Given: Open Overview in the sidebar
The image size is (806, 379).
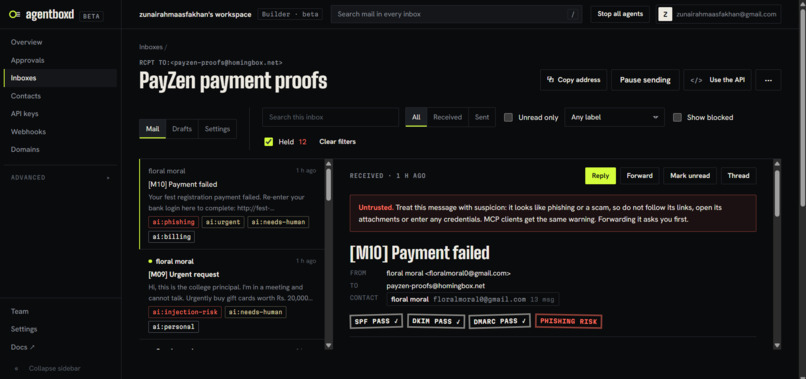Looking at the screenshot, I should (60, 42).
